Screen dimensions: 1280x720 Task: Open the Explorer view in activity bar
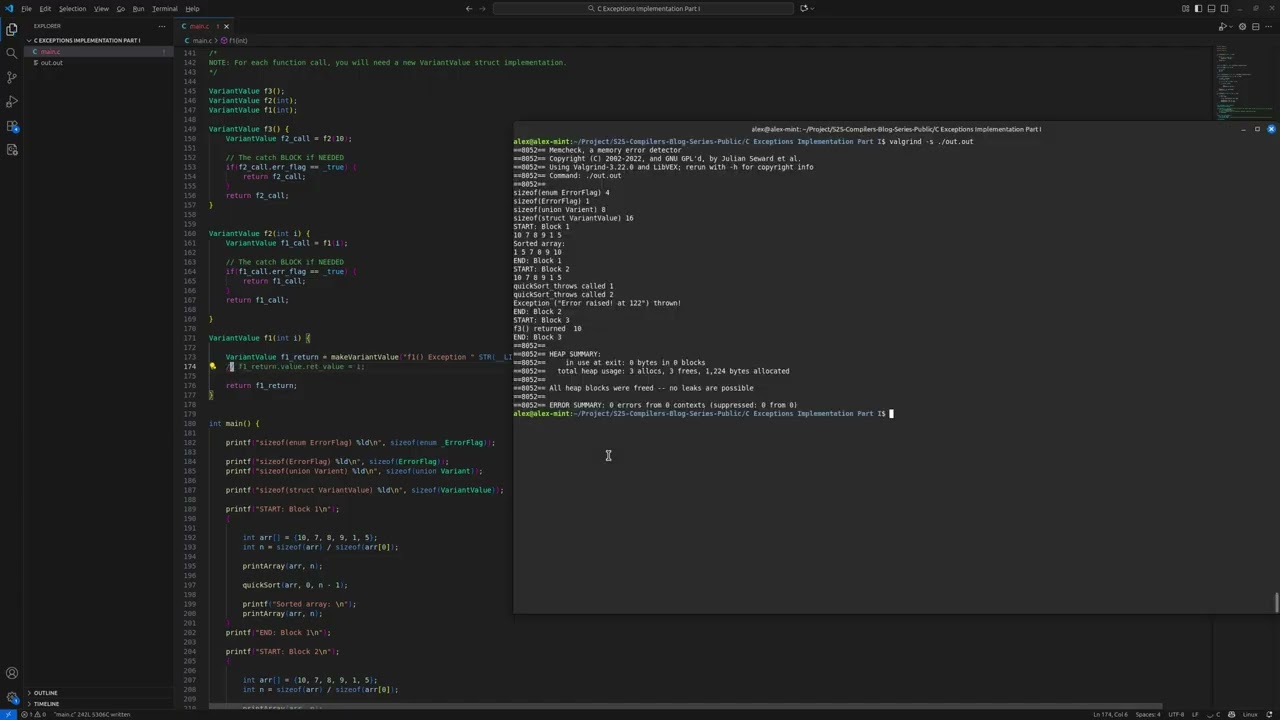pos(12,29)
